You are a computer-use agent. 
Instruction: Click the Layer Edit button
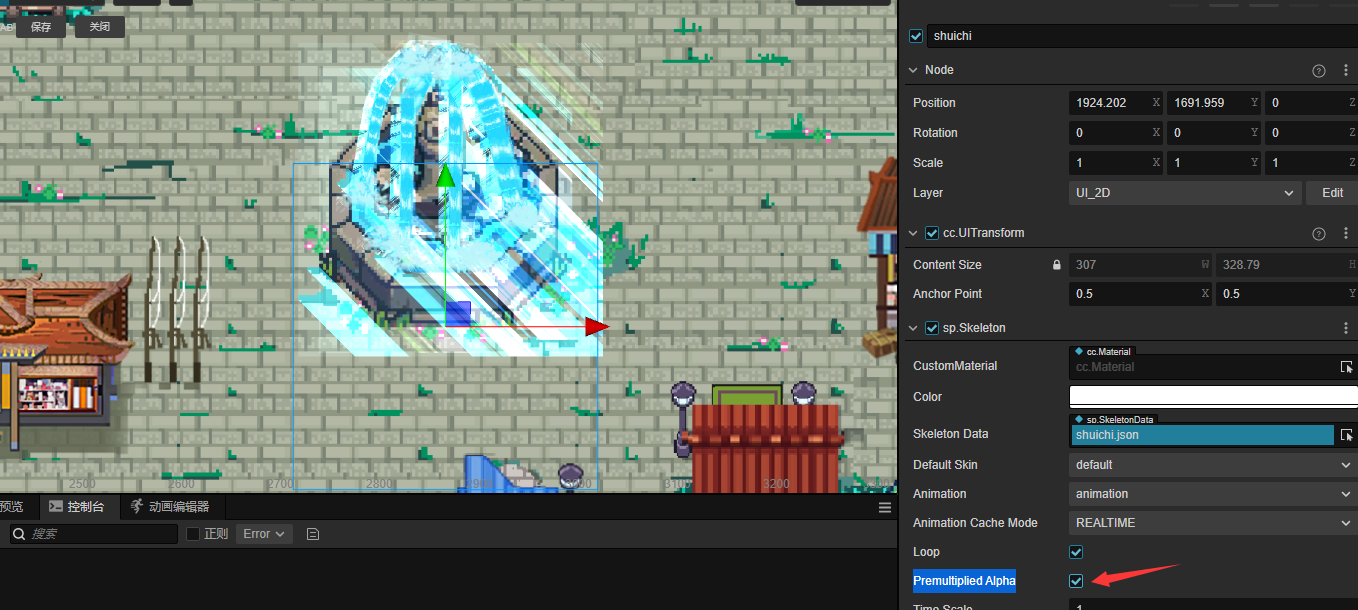tap(1332, 193)
